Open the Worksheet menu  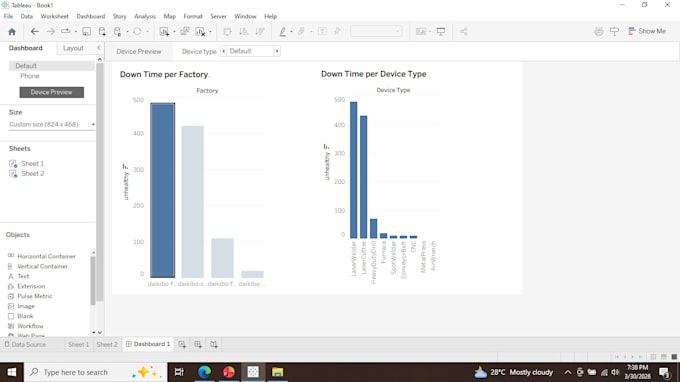click(55, 16)
